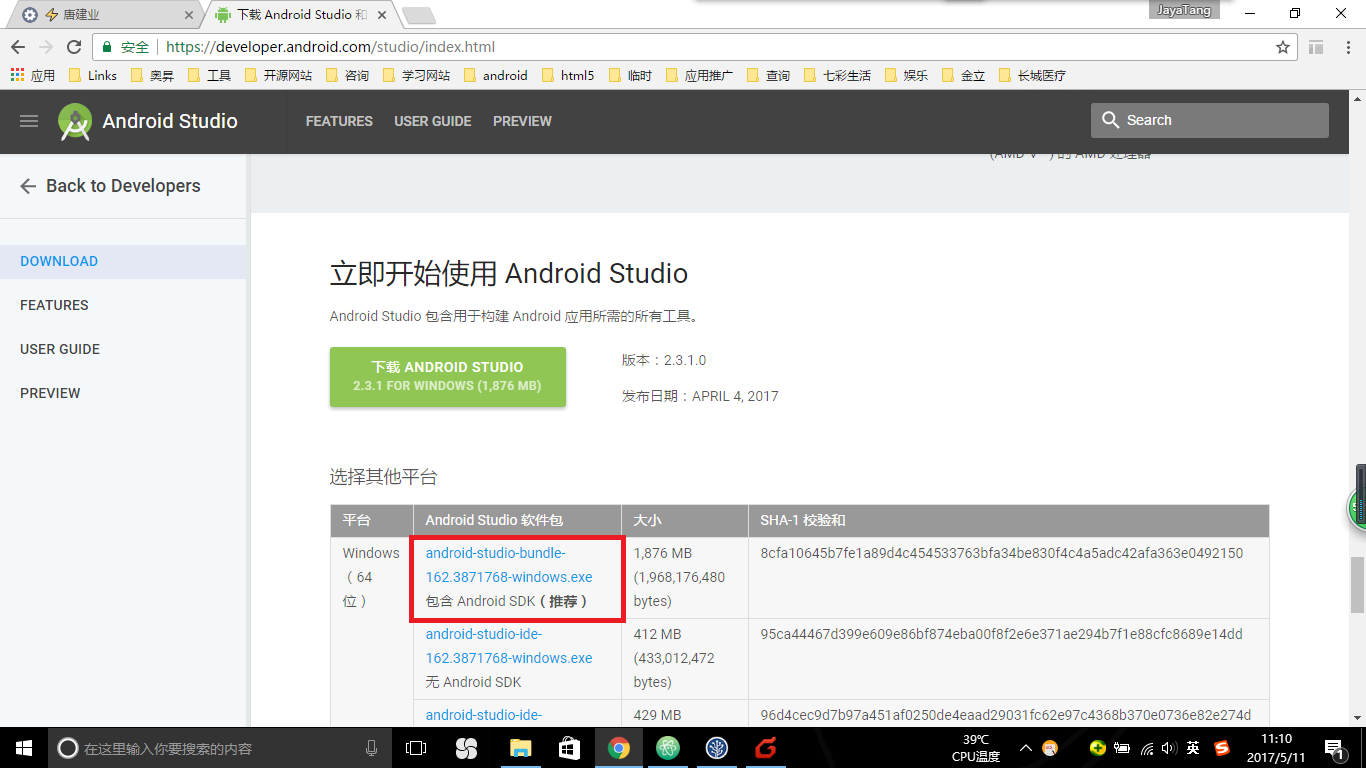Open the Windows Start menu

click(x=23, y=748)
